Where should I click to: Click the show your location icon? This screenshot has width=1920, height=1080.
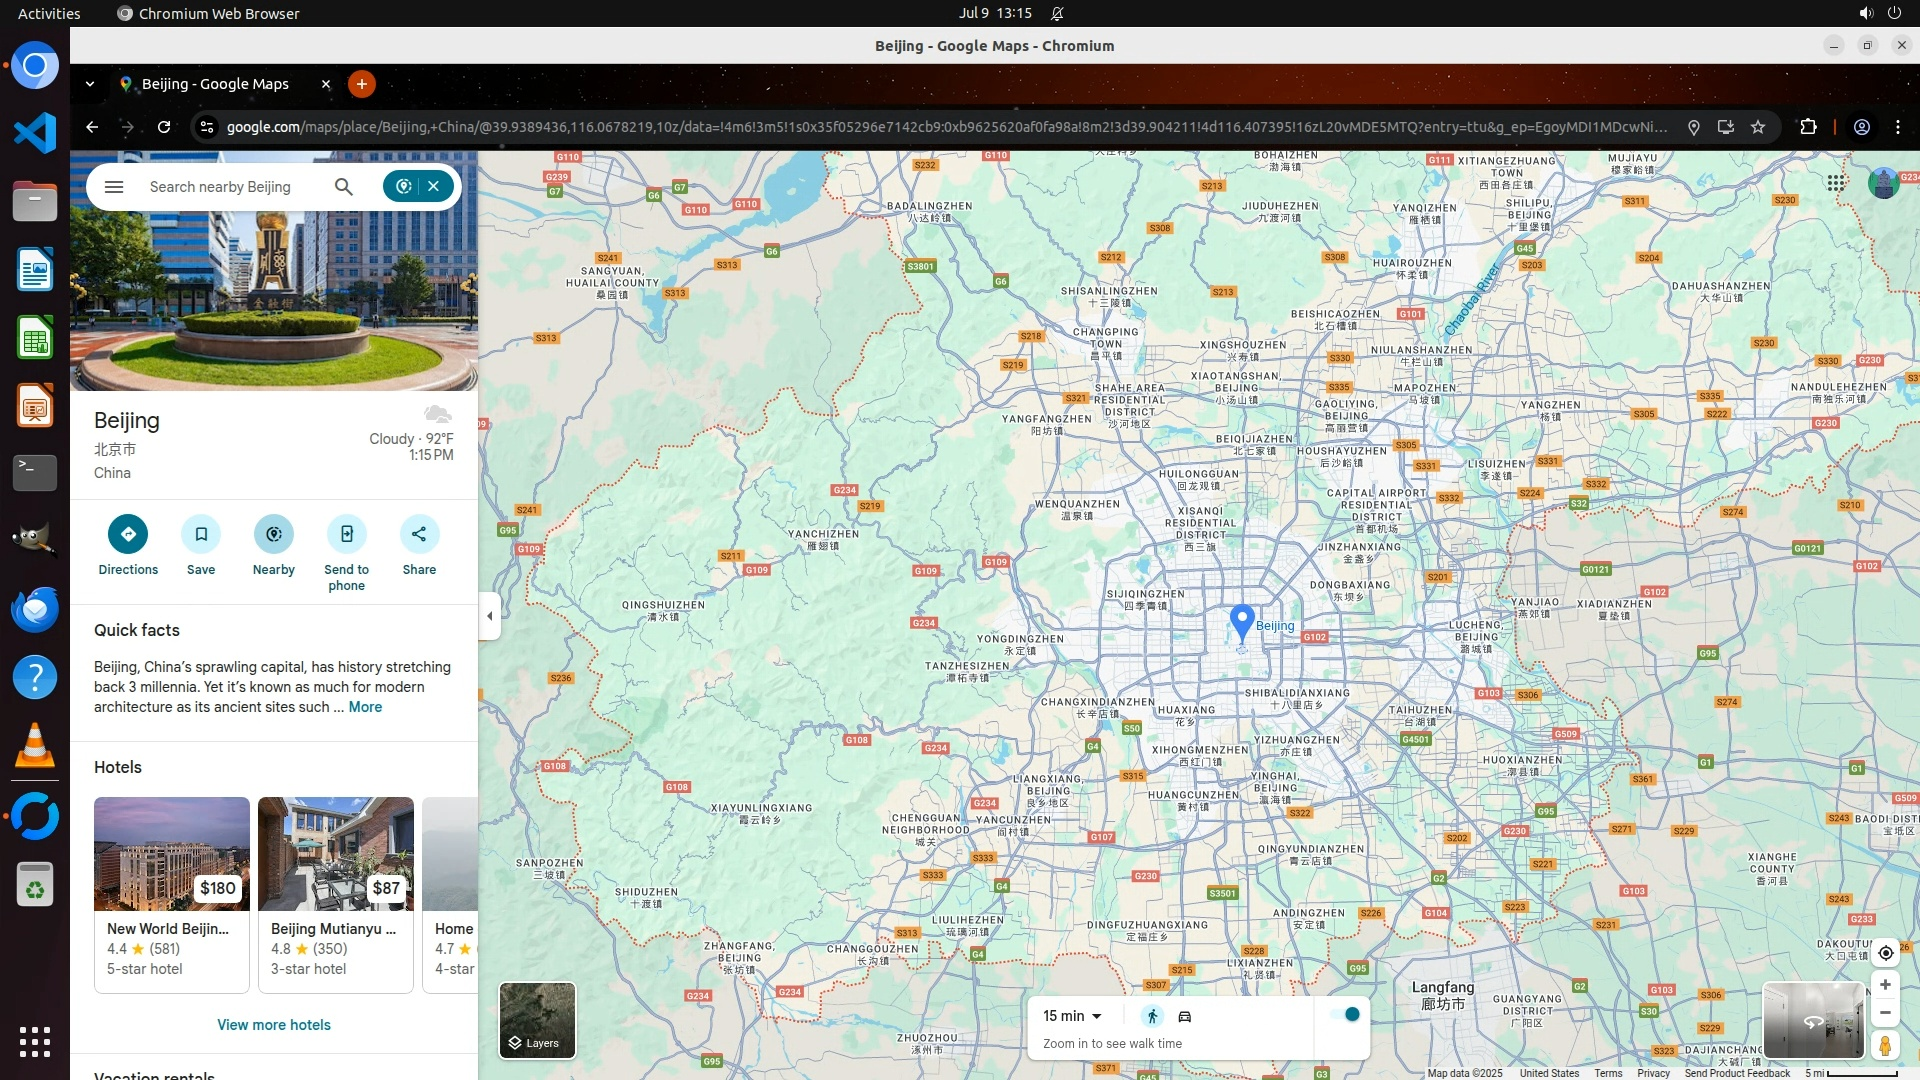coord(1885,953)
